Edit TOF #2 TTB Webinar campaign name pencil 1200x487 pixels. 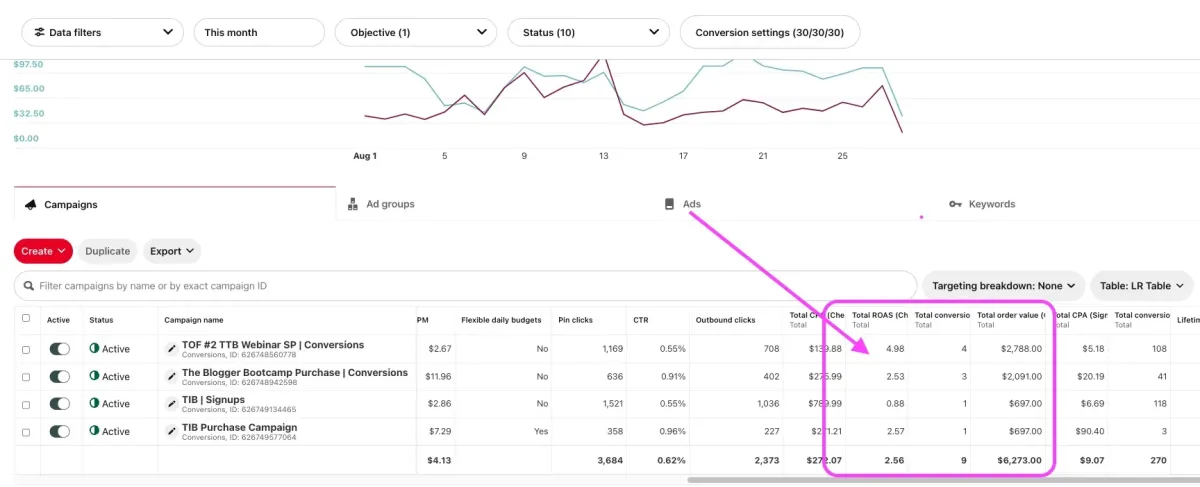pyautogui.click(x=171, y=347)
